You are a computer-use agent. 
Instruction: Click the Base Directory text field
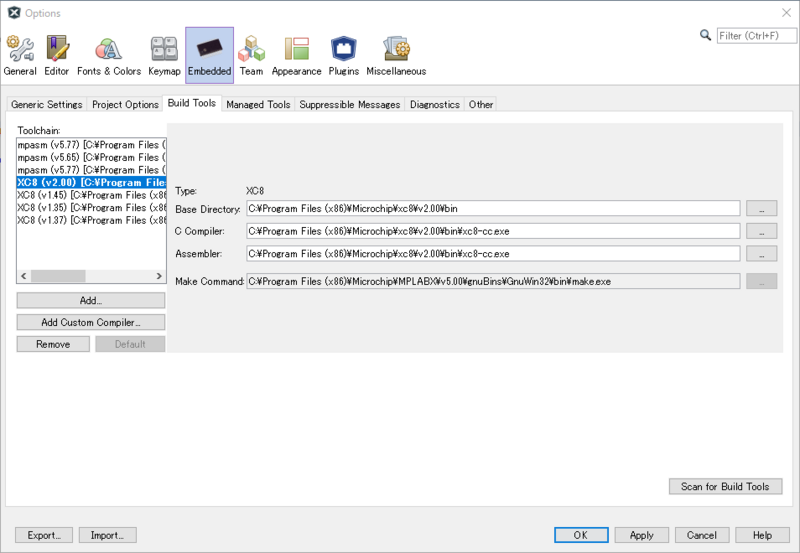pos(493,209)
